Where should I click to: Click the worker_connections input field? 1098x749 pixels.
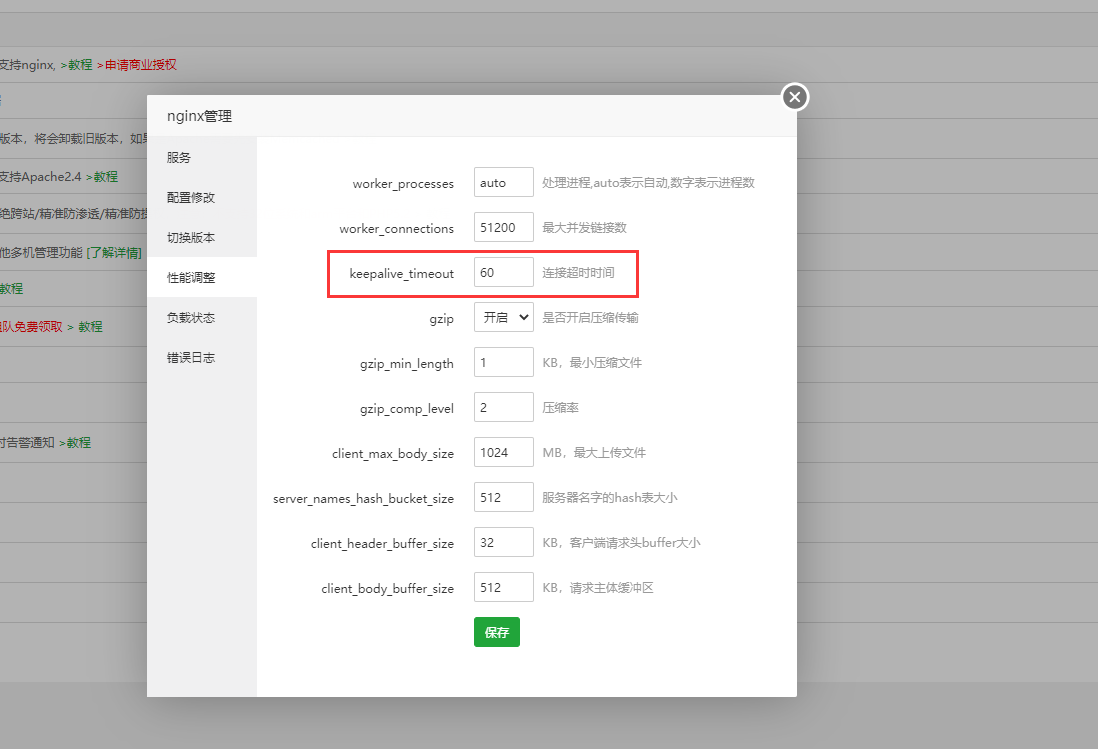(x=503, y=228)
